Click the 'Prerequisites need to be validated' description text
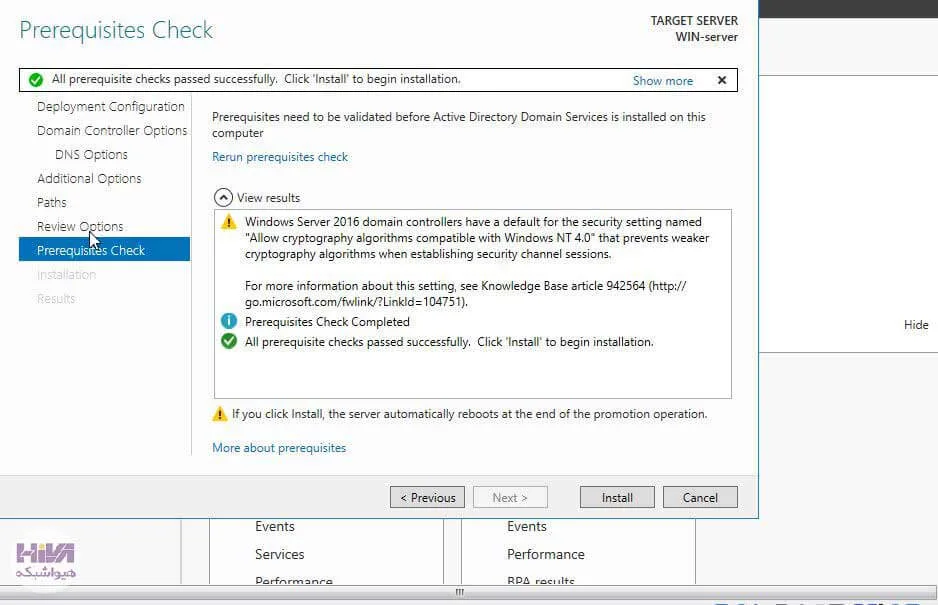Screen dimensions: 938x605 coord(459,125)
